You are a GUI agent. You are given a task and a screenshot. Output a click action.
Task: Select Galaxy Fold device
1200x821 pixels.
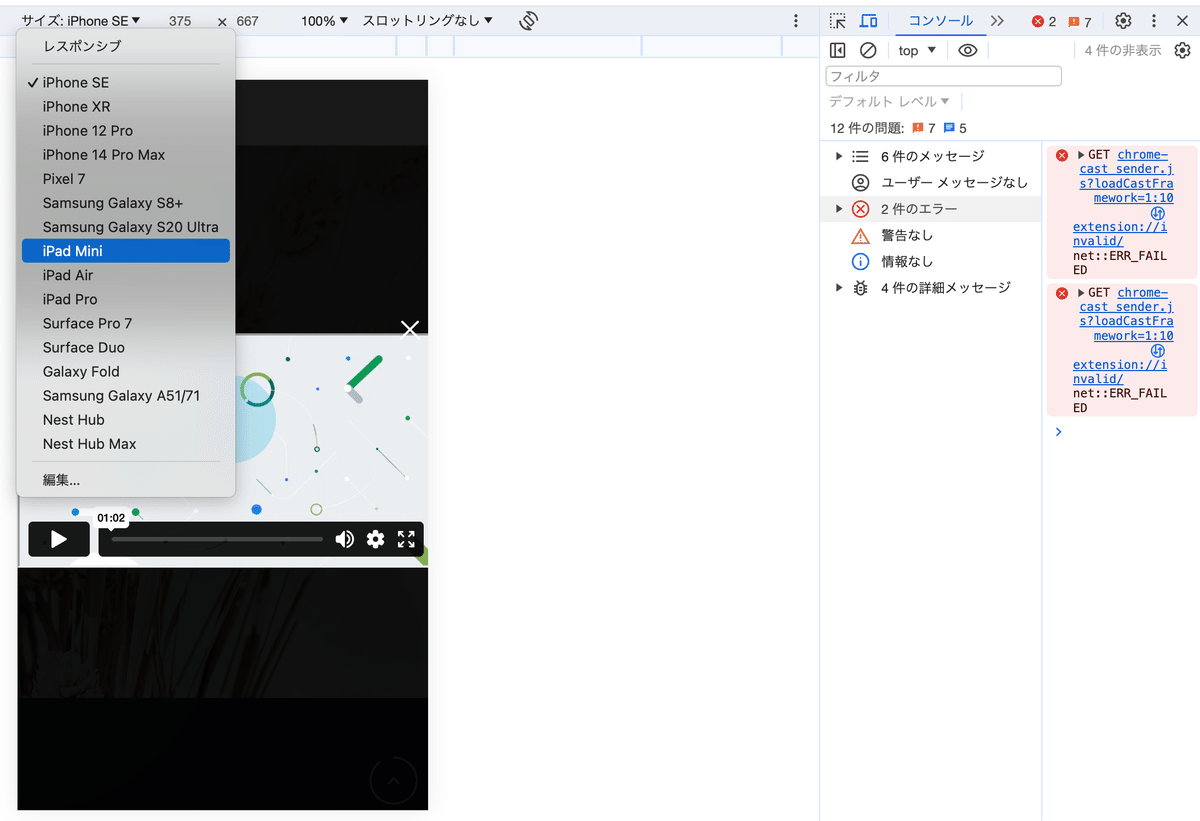(x=126, y=372)
